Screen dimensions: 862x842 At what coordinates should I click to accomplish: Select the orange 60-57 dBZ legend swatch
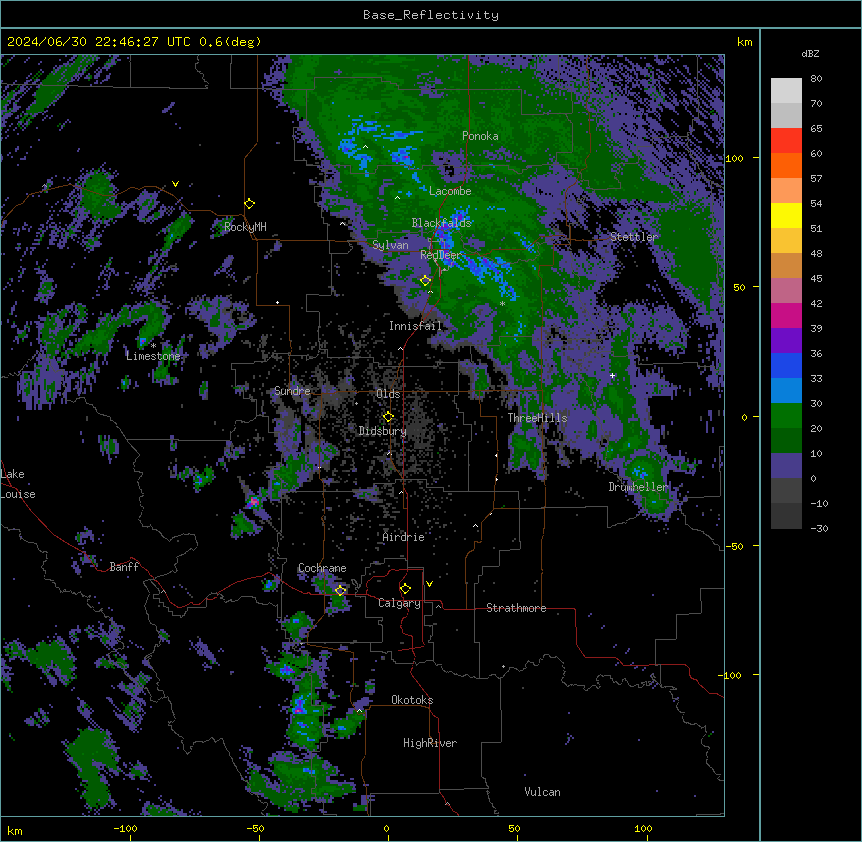point(786,165)
